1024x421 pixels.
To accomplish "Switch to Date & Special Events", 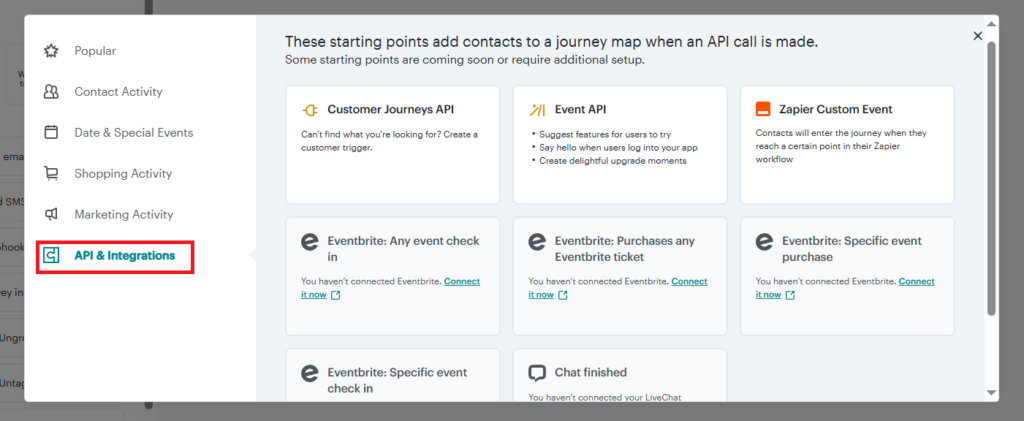I will click(x=134, y=133).
